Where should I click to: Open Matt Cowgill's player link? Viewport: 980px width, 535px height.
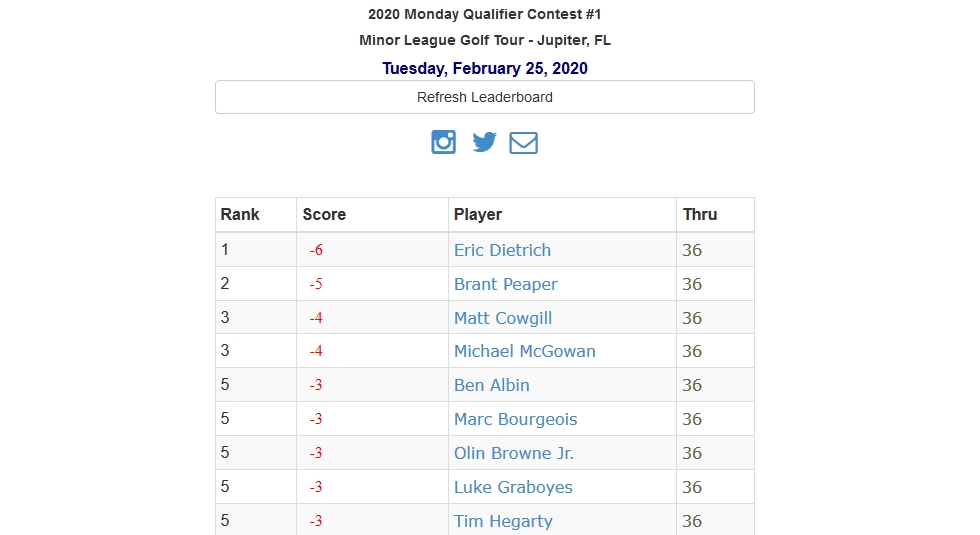click(502, 318)
